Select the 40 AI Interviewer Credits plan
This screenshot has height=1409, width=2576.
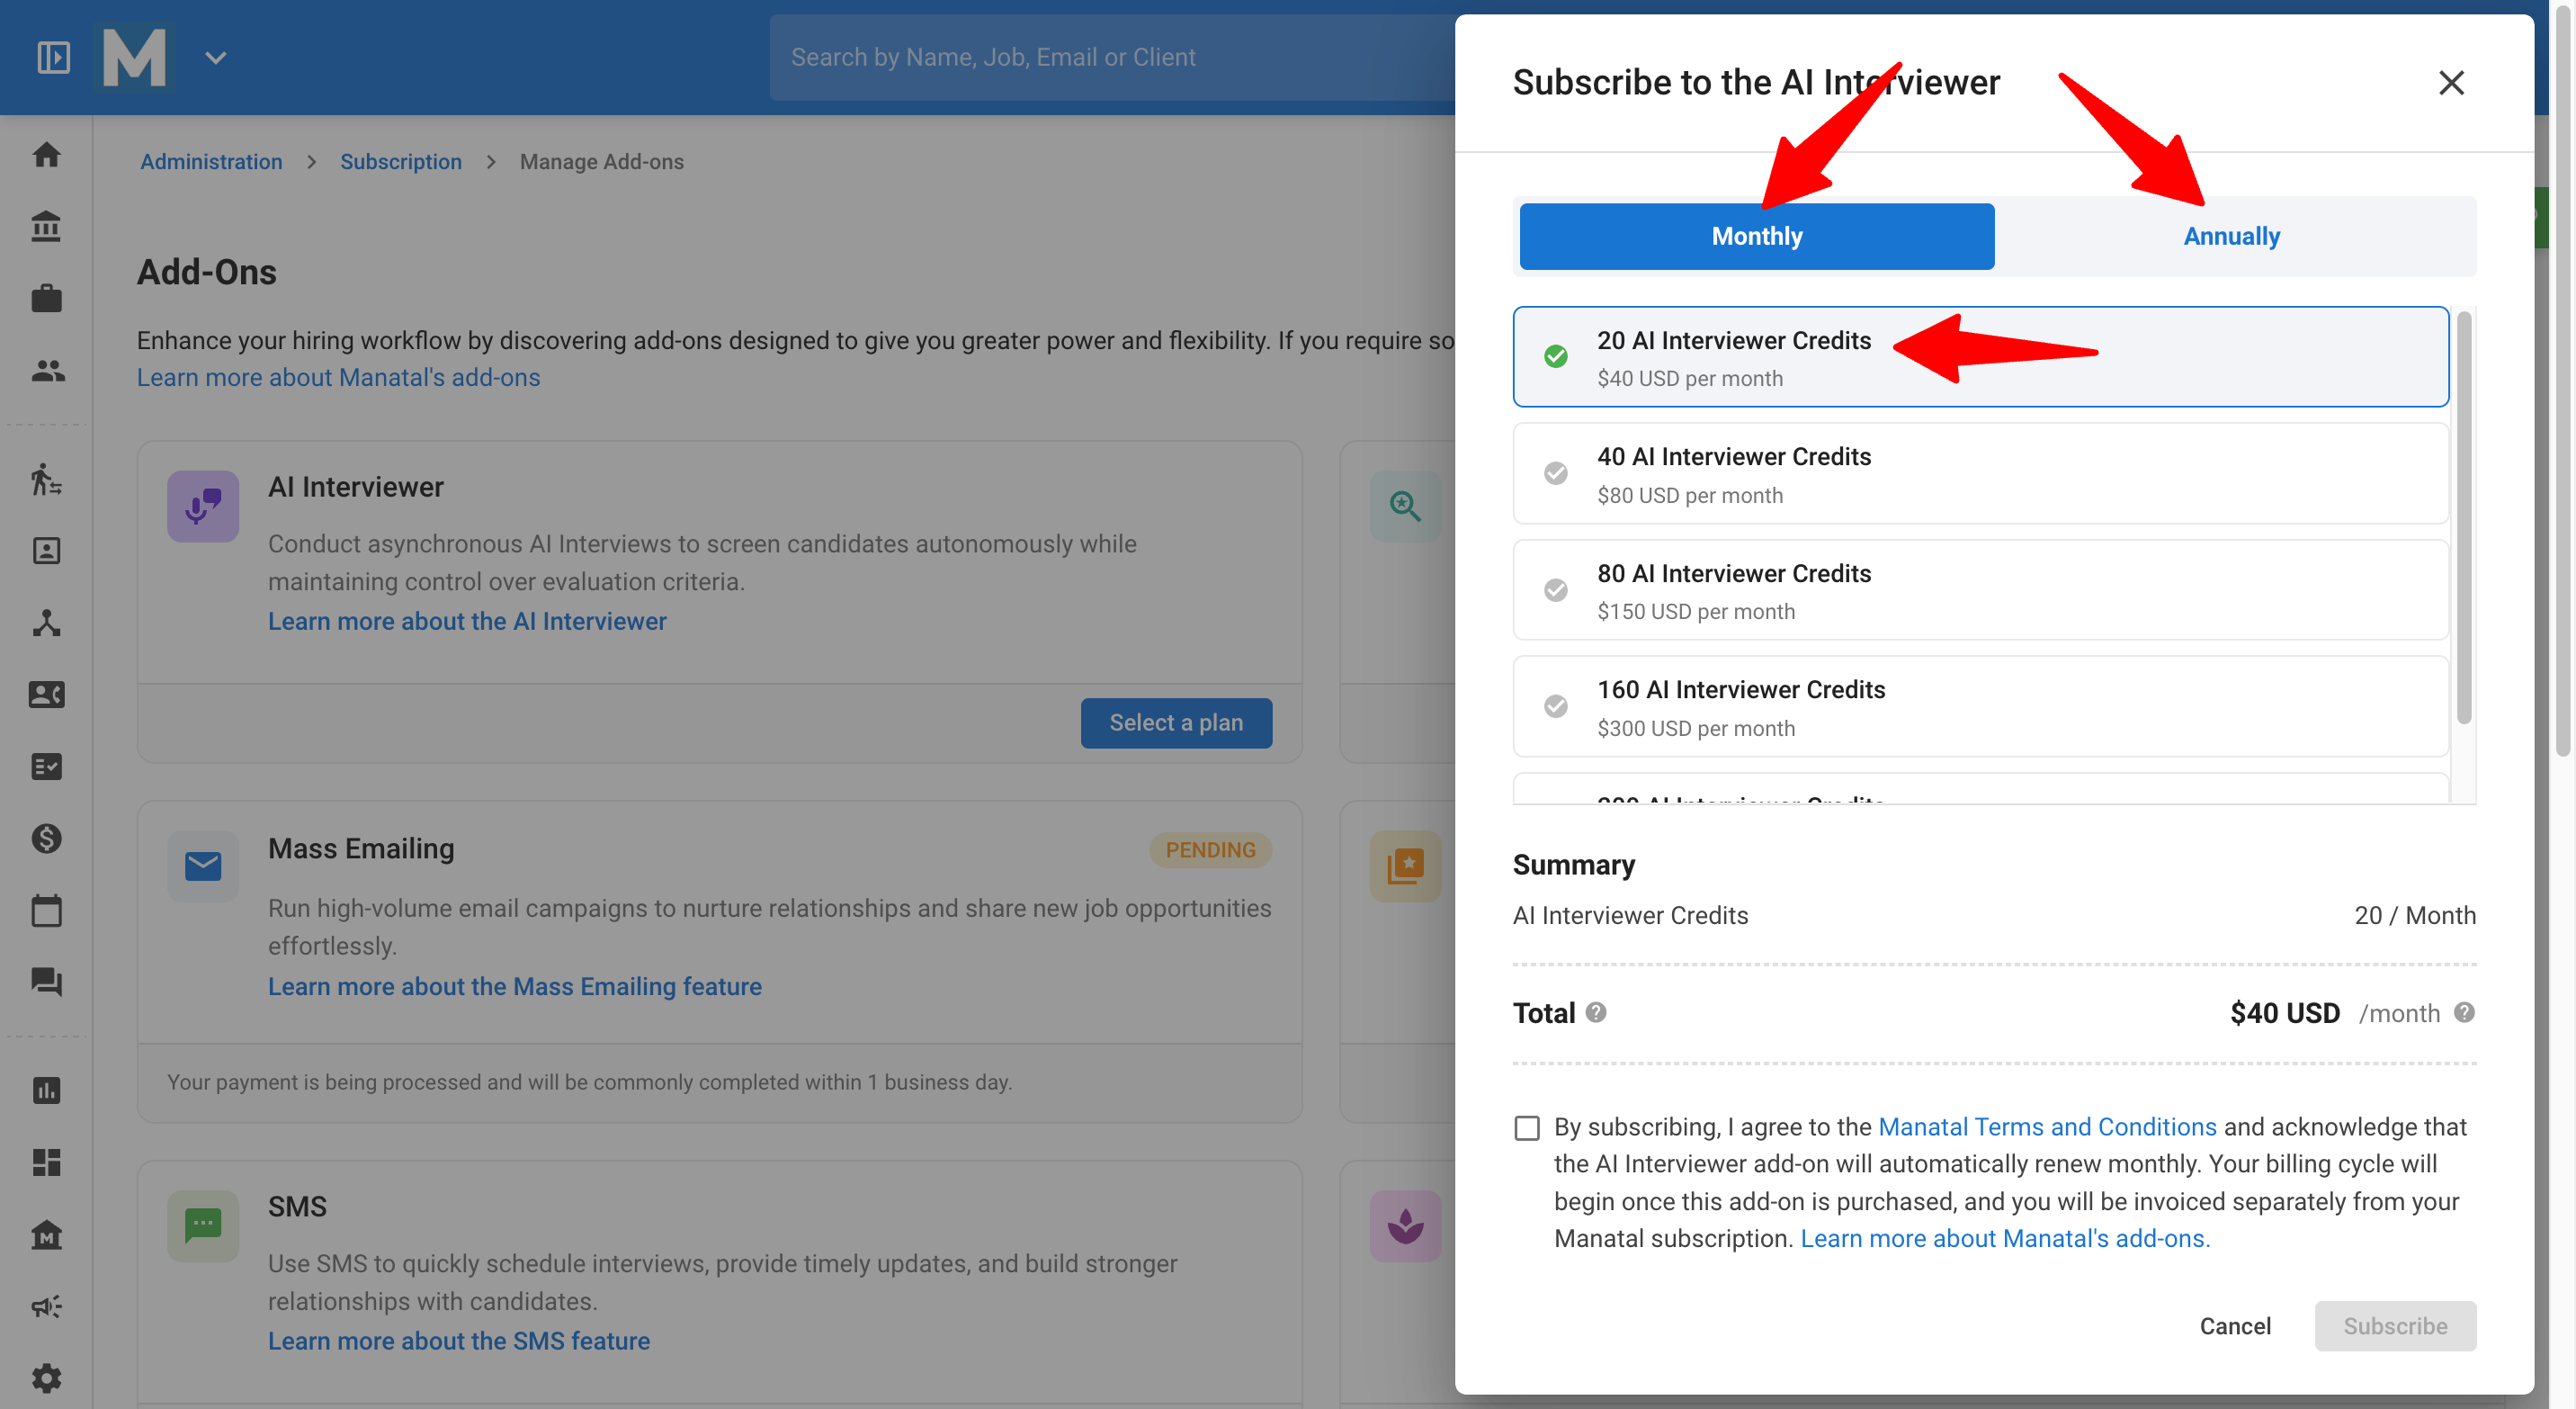(x=1980, y=474)
